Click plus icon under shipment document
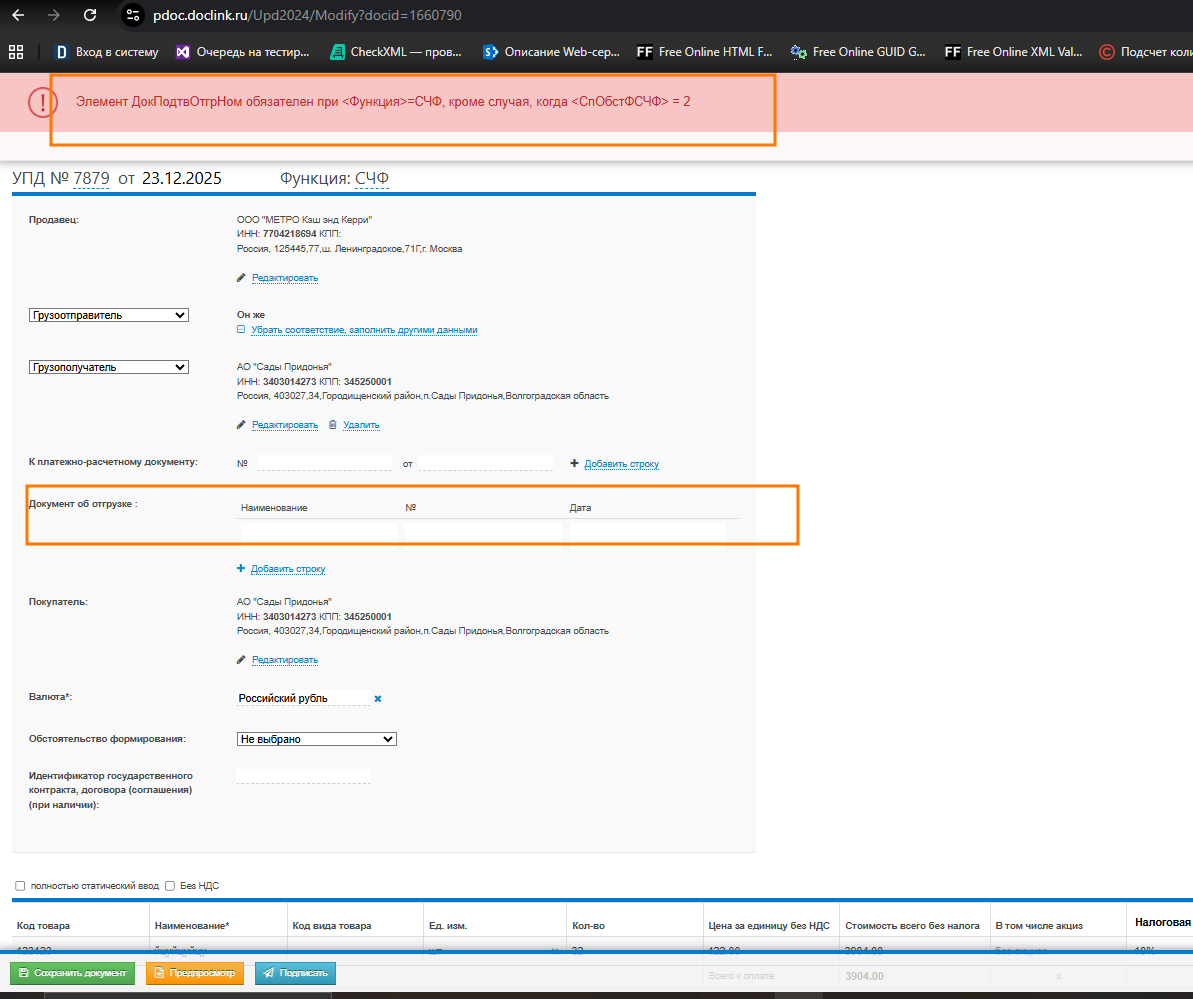Viewport: 1193px width, 999px height. [241, 568]
